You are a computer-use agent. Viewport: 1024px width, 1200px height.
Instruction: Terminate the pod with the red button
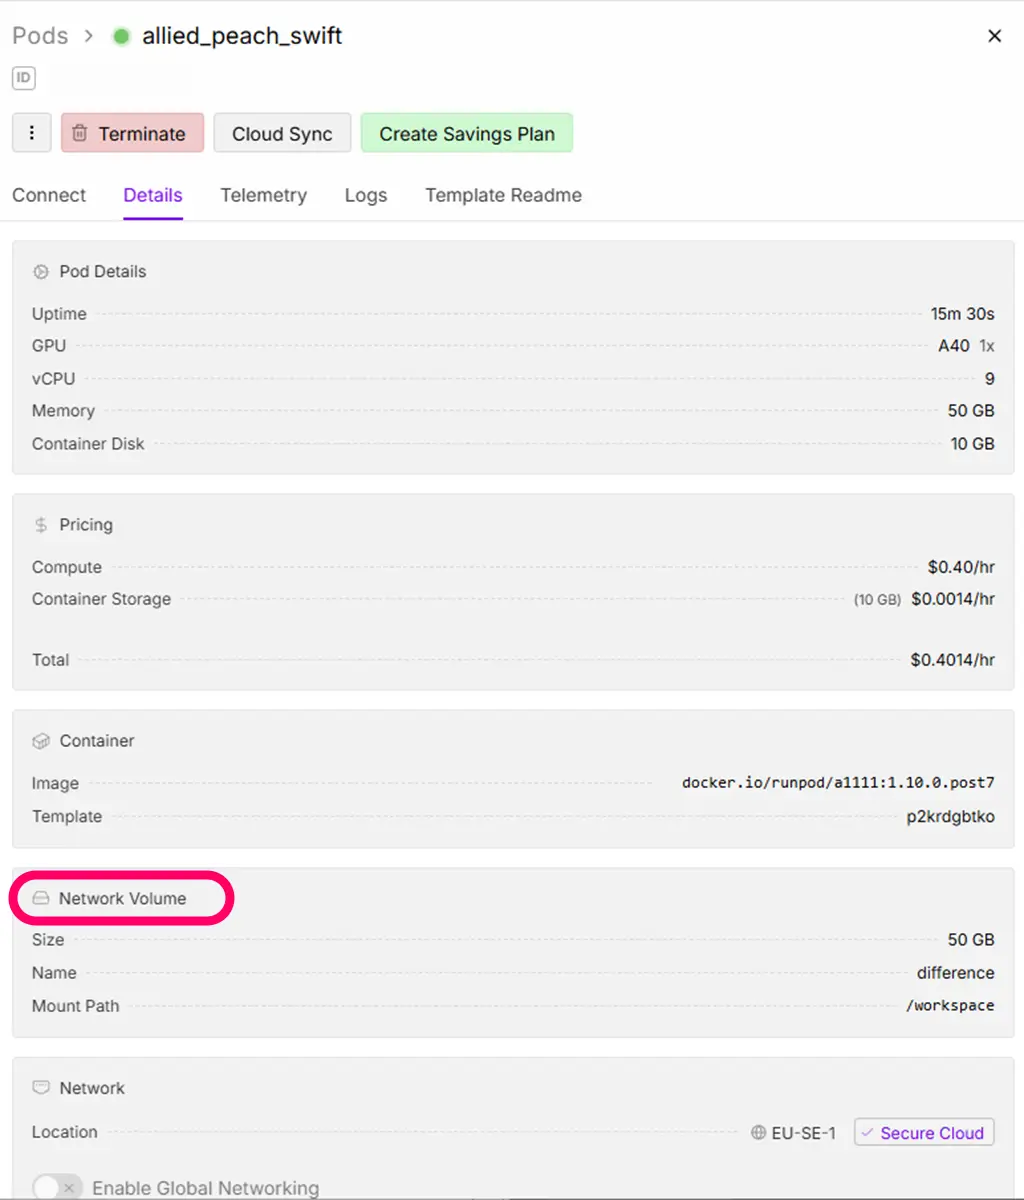pos(132,133)
